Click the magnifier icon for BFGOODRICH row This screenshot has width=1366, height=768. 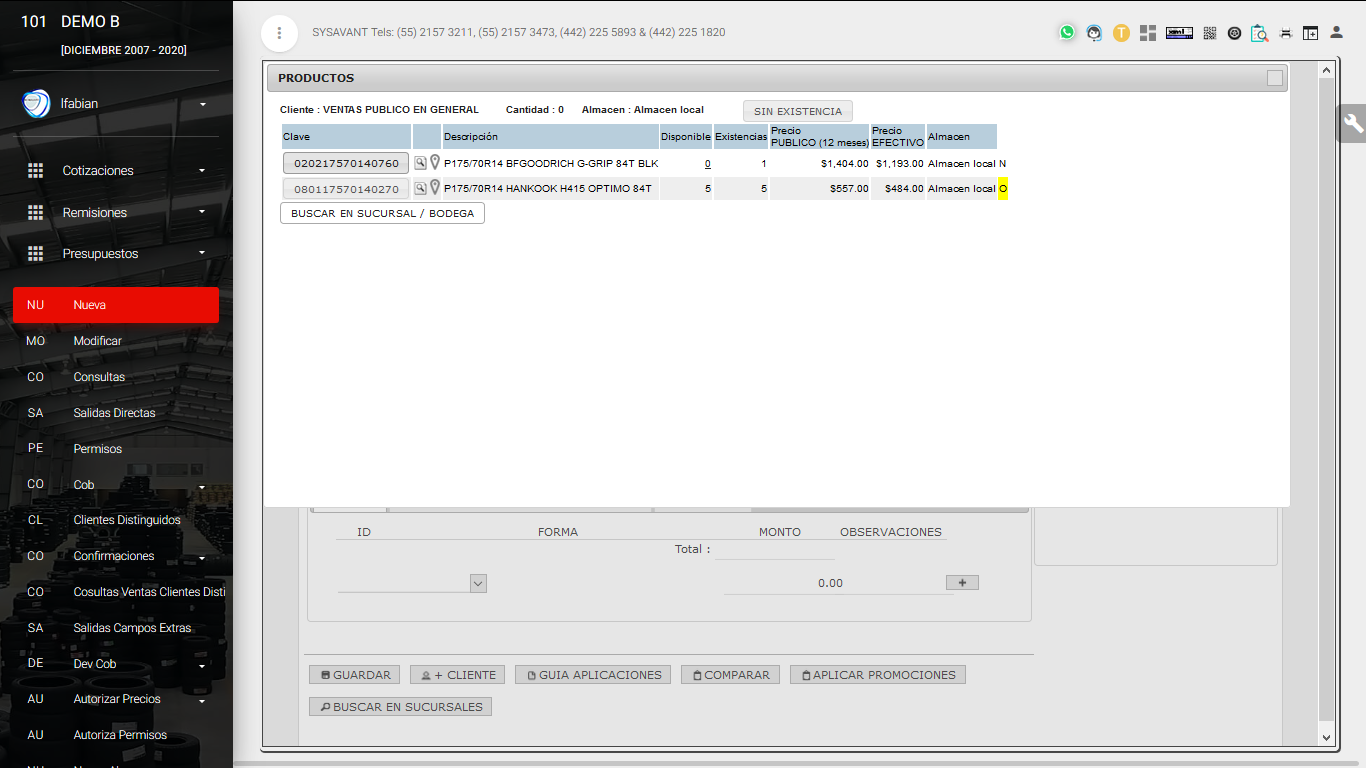pos(421,162)
